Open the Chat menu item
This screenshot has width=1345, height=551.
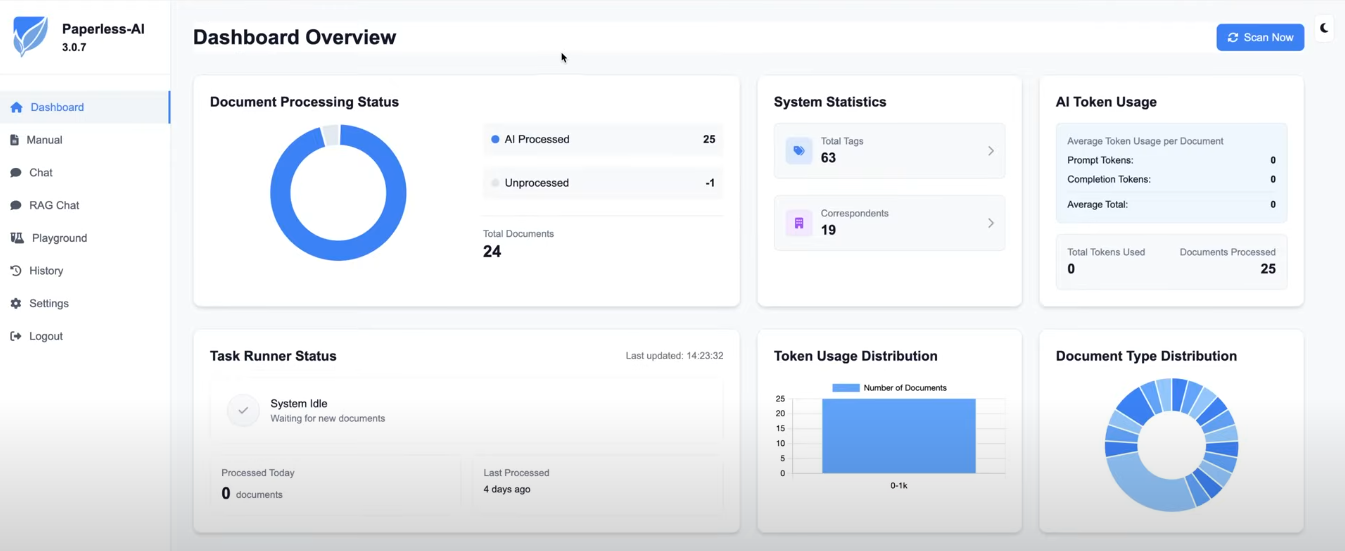pyautogui.click(x=41, y=173)
